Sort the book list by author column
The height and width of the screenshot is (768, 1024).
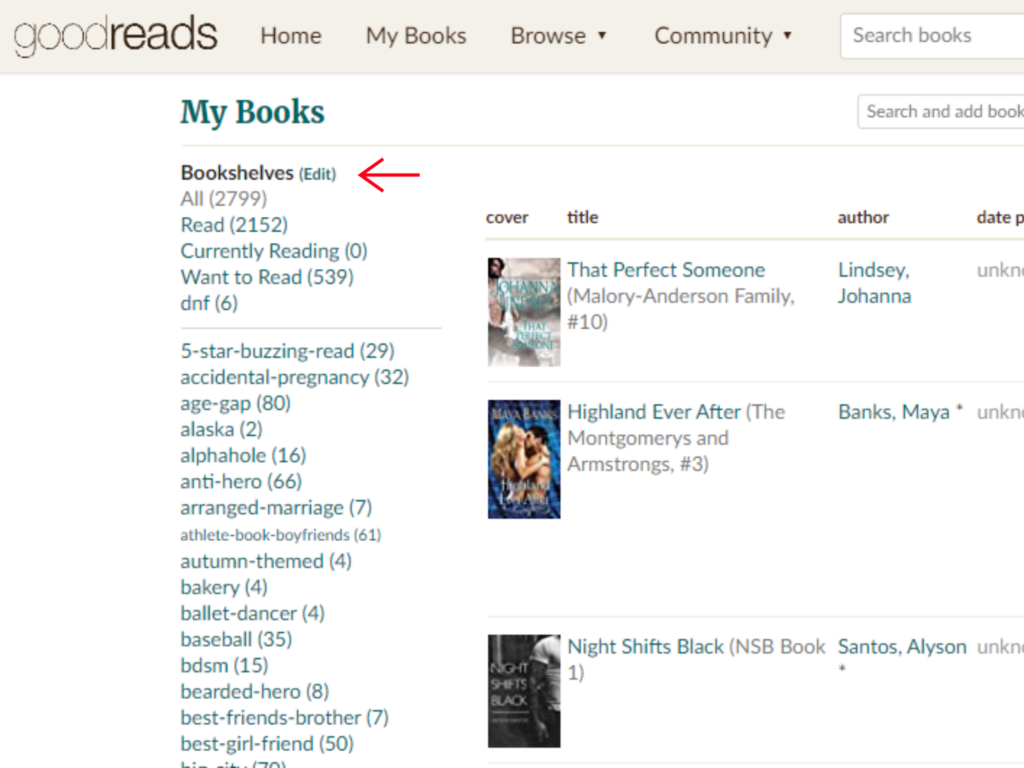point(863,217)
